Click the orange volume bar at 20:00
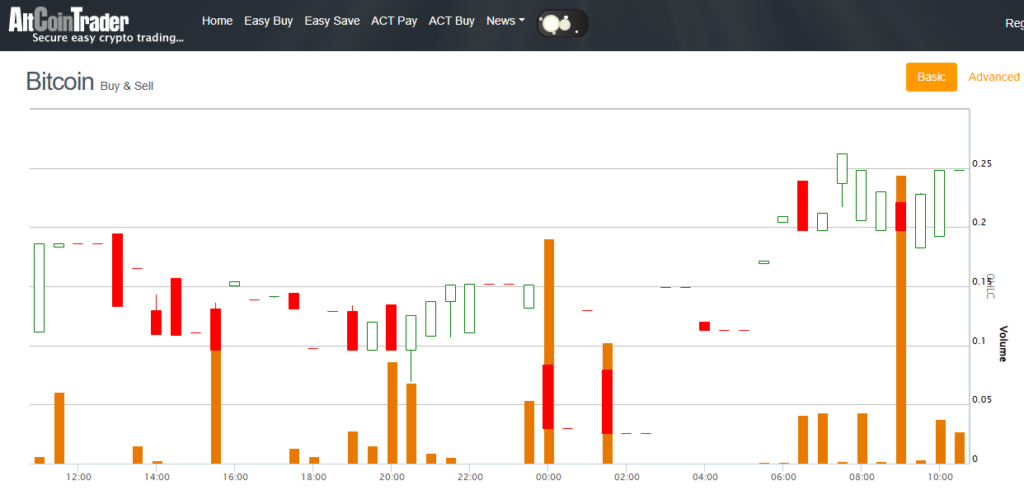 (392, 413)
